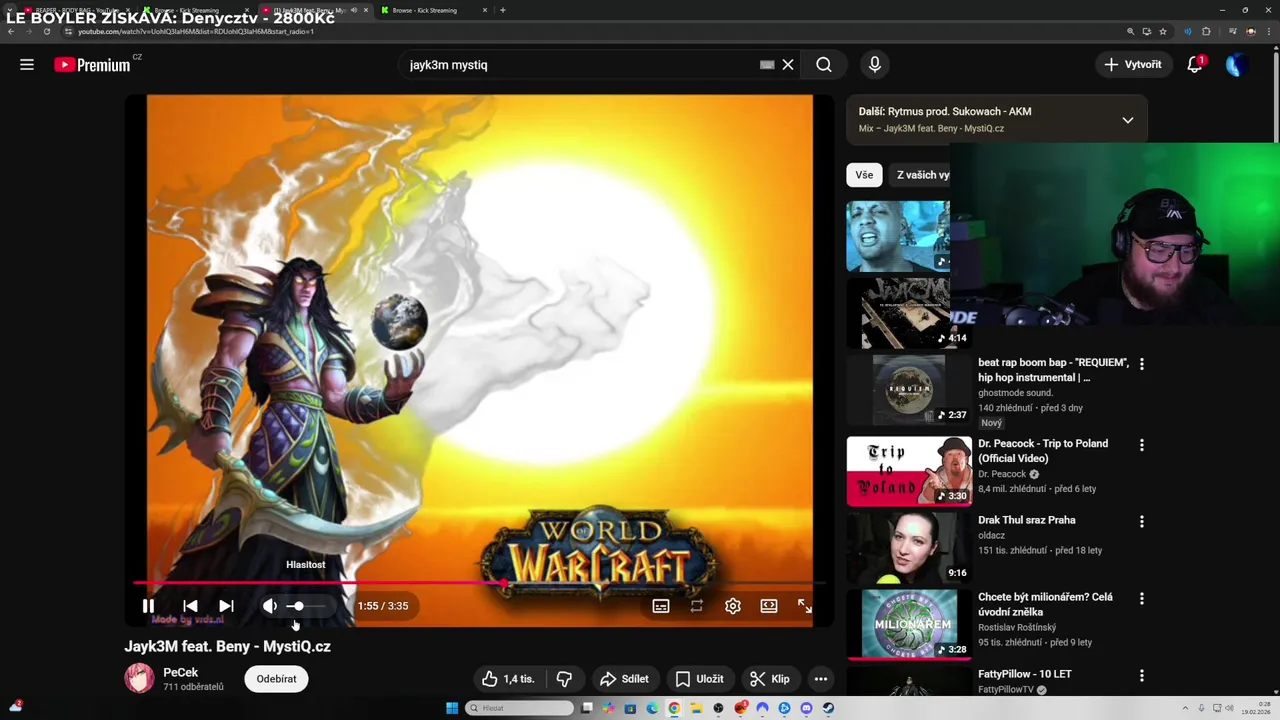This screenshot has height=720, width=1280.
Task: Open the player settings gear
Action: [x=733, y=606]
